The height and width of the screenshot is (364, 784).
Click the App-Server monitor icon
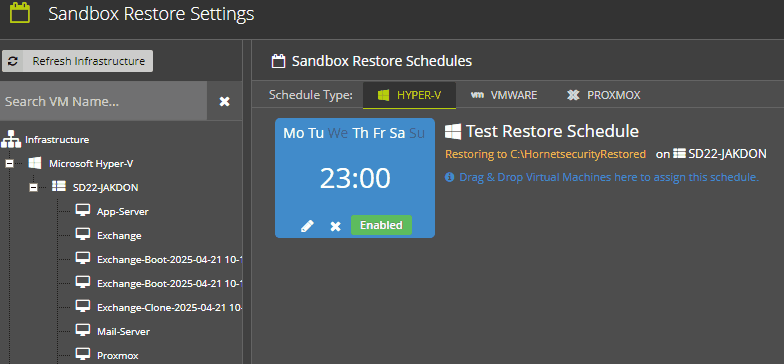click(82, 210)
